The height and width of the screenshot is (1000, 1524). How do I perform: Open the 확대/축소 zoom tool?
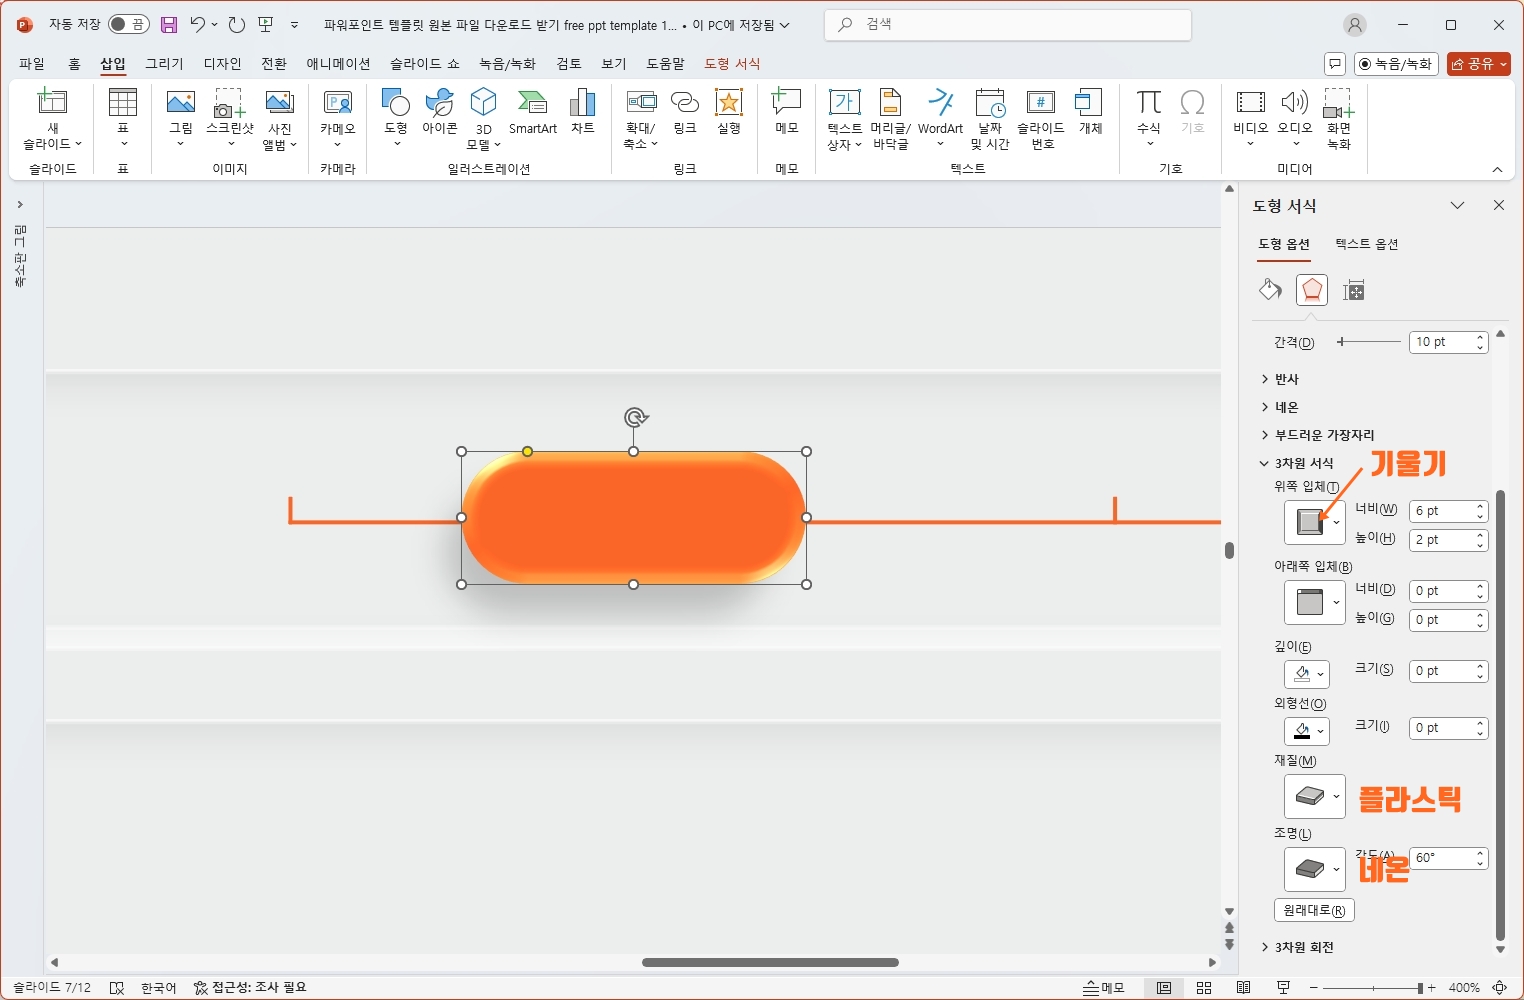pyautogui.click(x=641, y=118)
